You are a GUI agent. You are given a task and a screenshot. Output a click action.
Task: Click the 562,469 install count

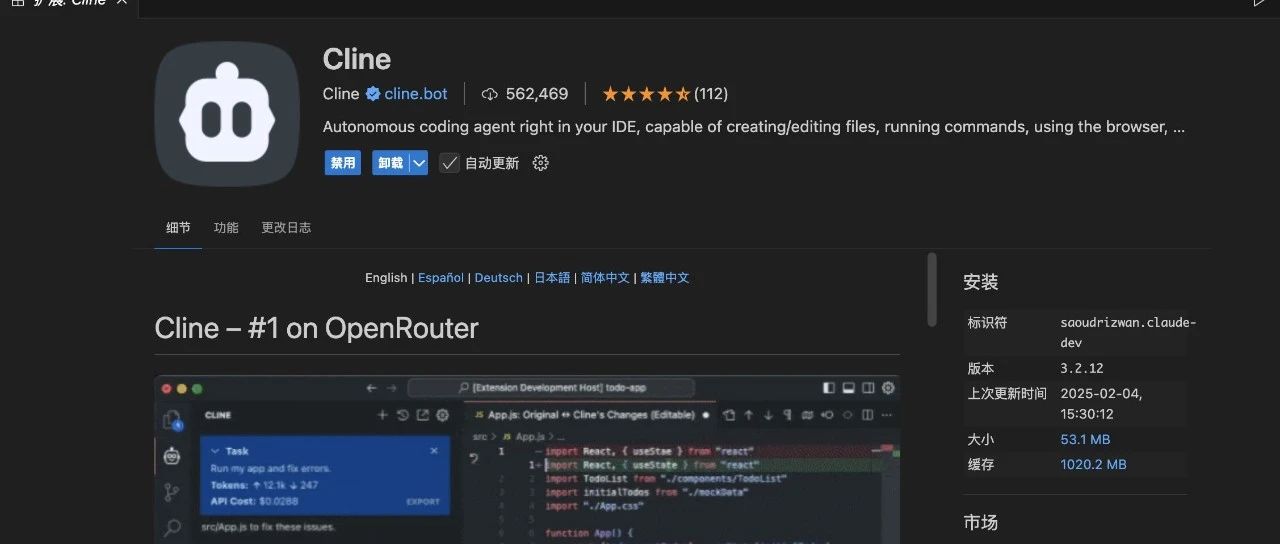click(x=537, y=94)
